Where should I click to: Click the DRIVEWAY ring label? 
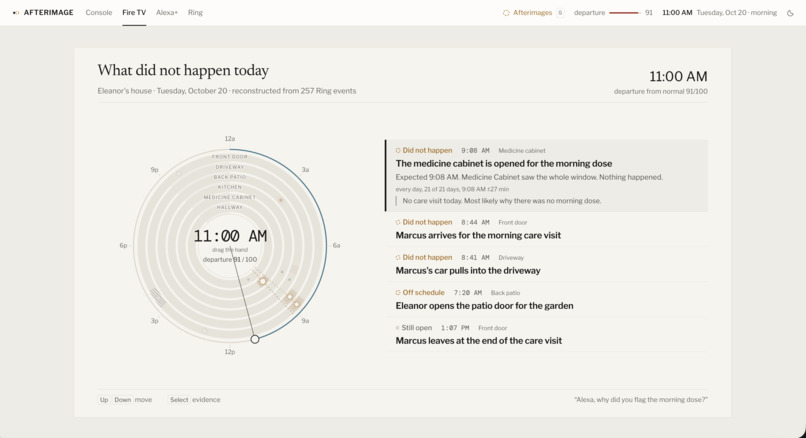230,167
